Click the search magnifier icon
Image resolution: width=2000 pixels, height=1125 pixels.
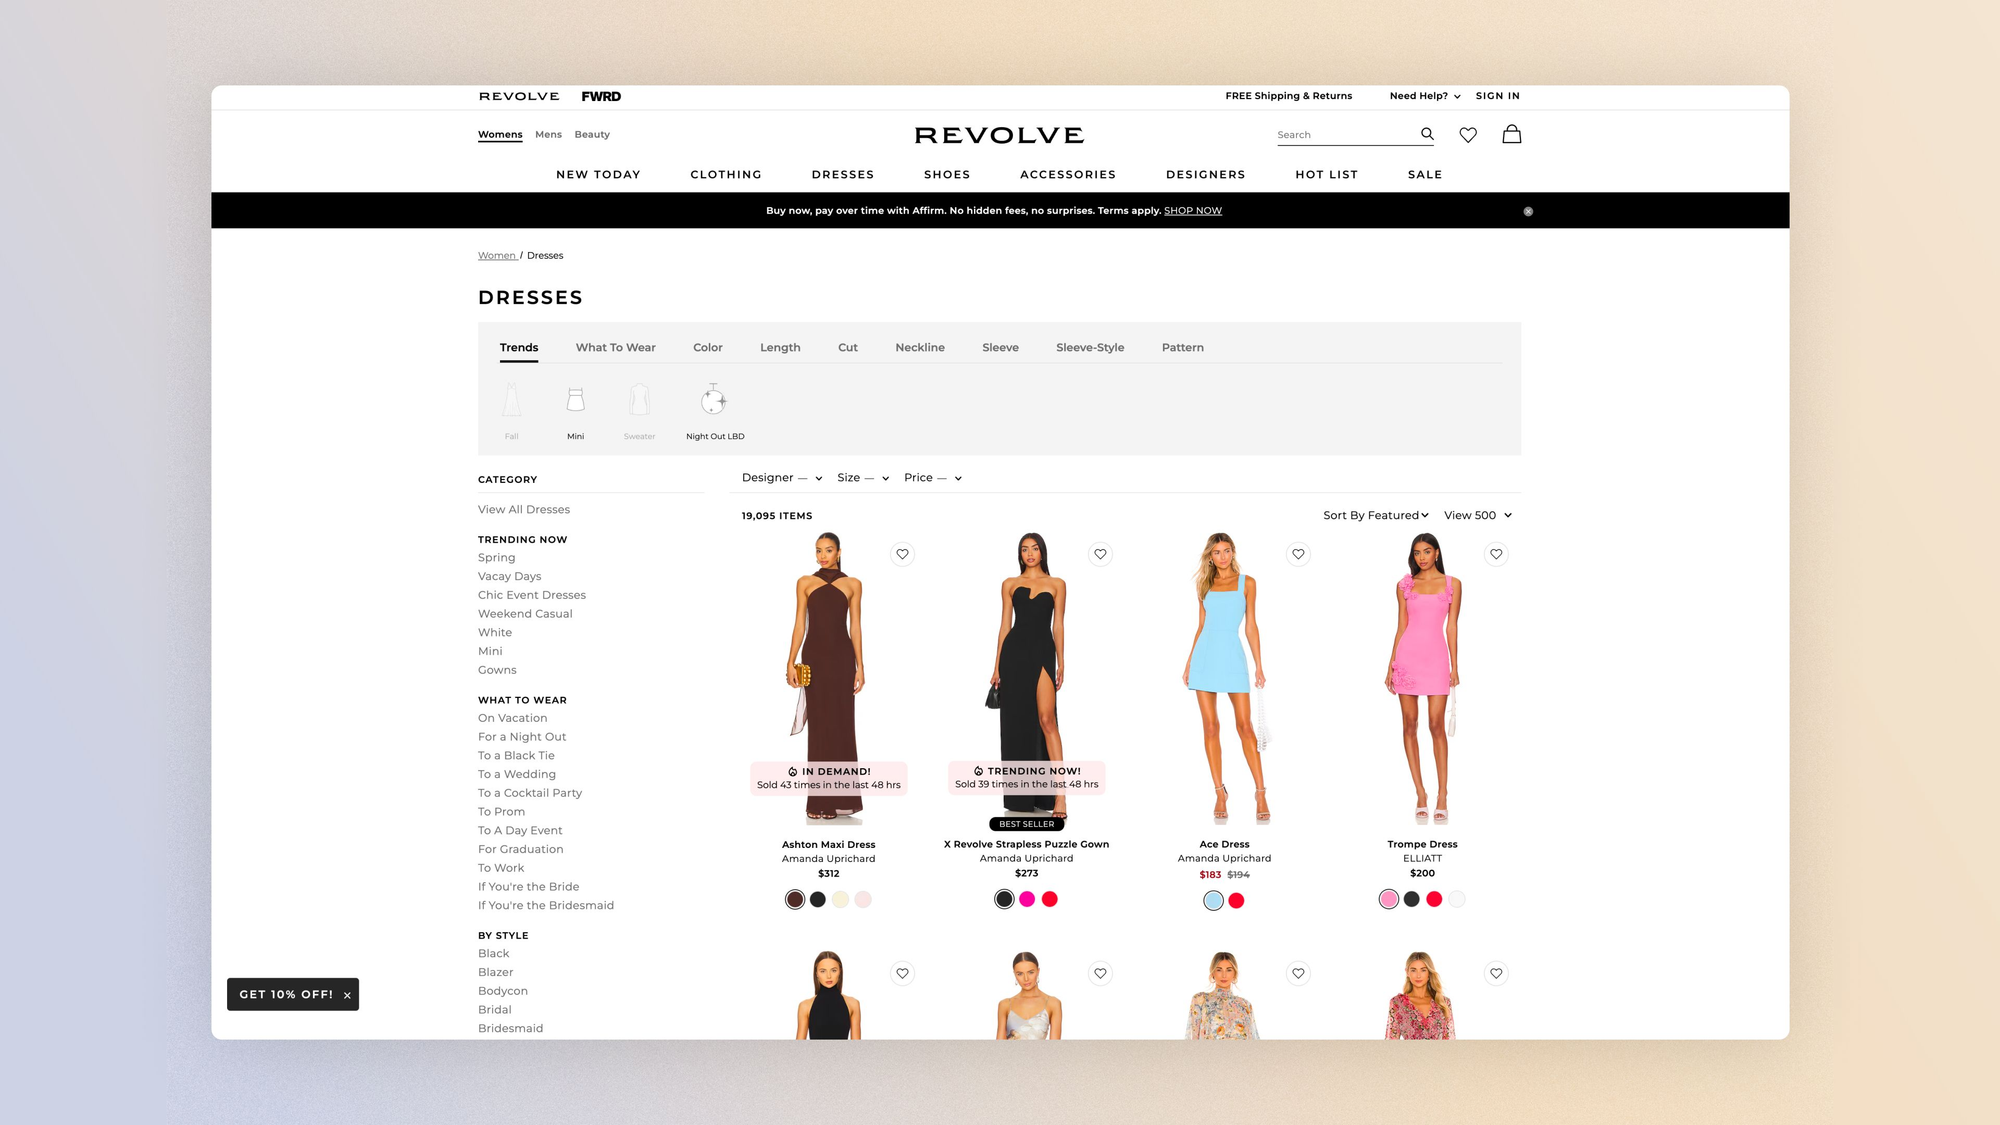tap(1427, 134)
